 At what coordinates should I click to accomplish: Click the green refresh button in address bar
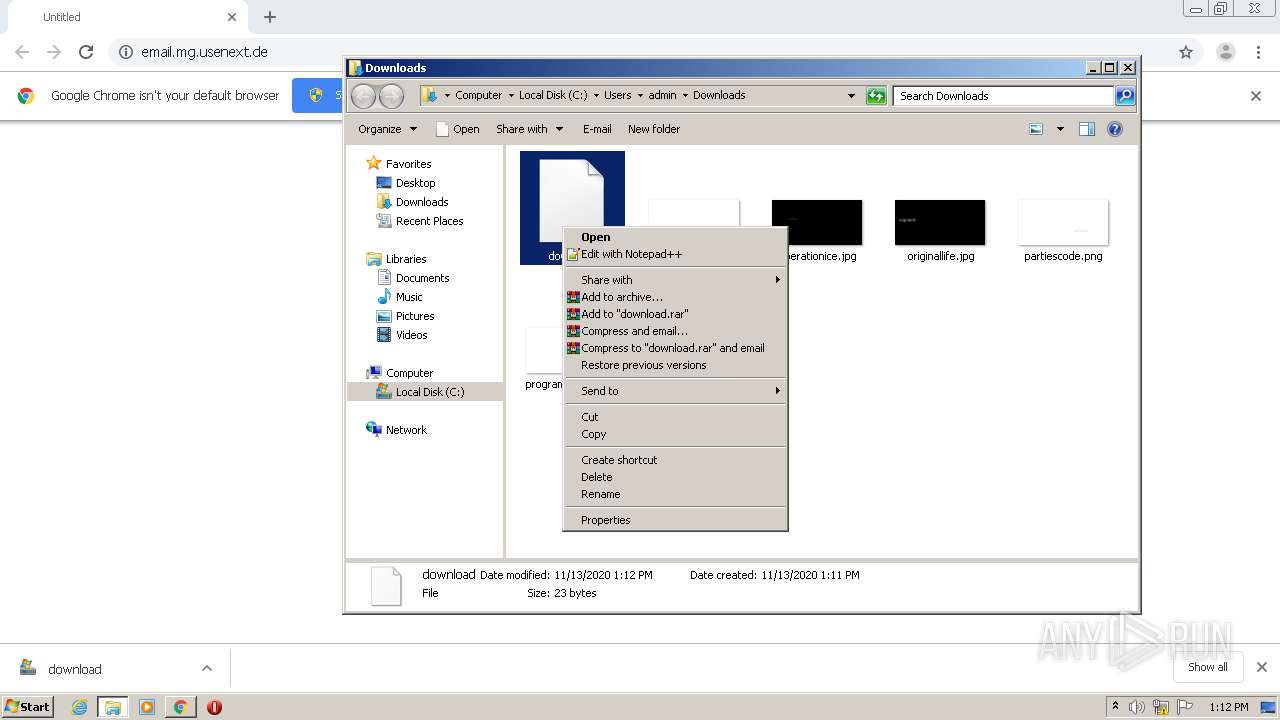pos(876,96)
